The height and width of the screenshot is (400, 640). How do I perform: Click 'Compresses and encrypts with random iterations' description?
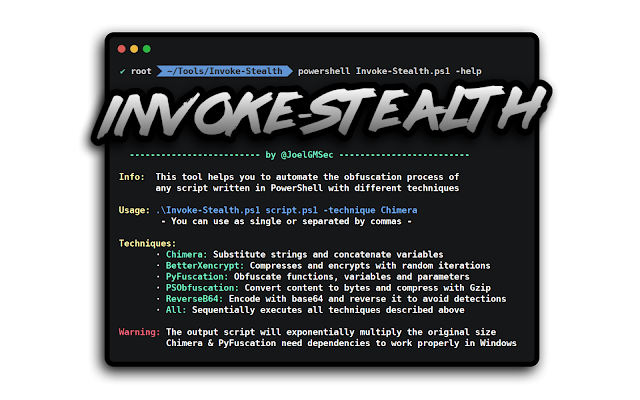(370, 265)
